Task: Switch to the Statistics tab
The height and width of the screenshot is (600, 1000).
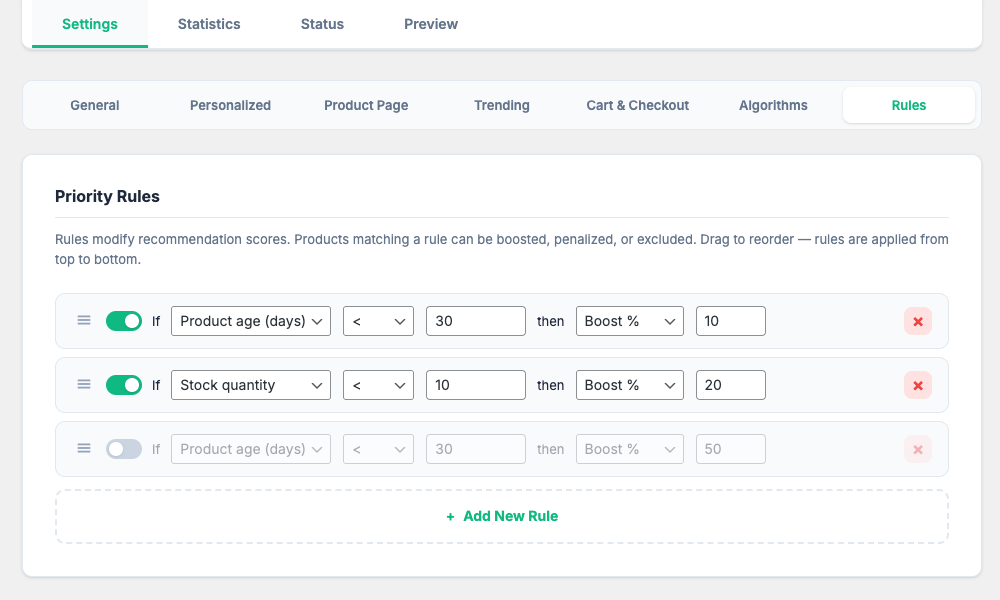Action: tap(209, 24)
